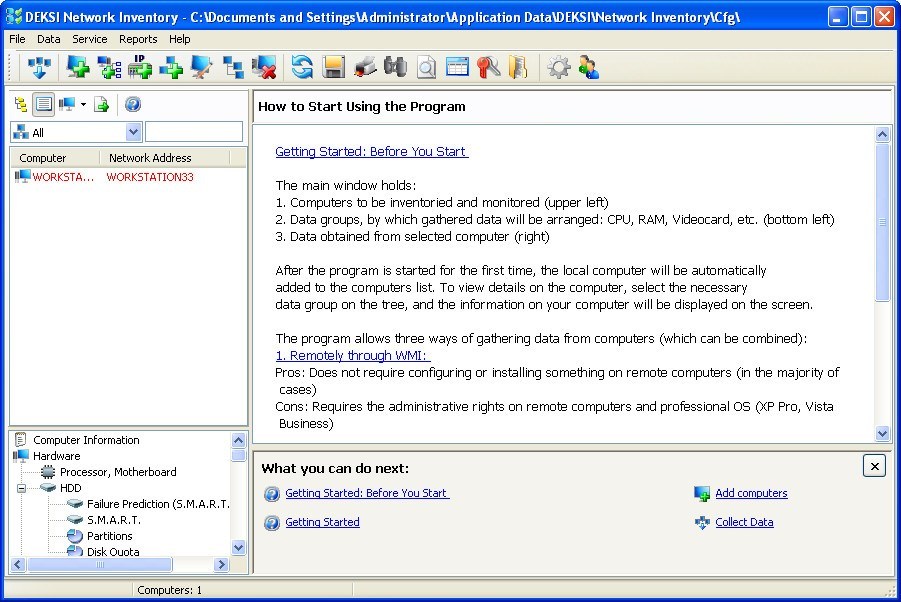Select WORKSTATION33 in the computer list
Viewport: 901px width, 602px height.
pos(149,177)
